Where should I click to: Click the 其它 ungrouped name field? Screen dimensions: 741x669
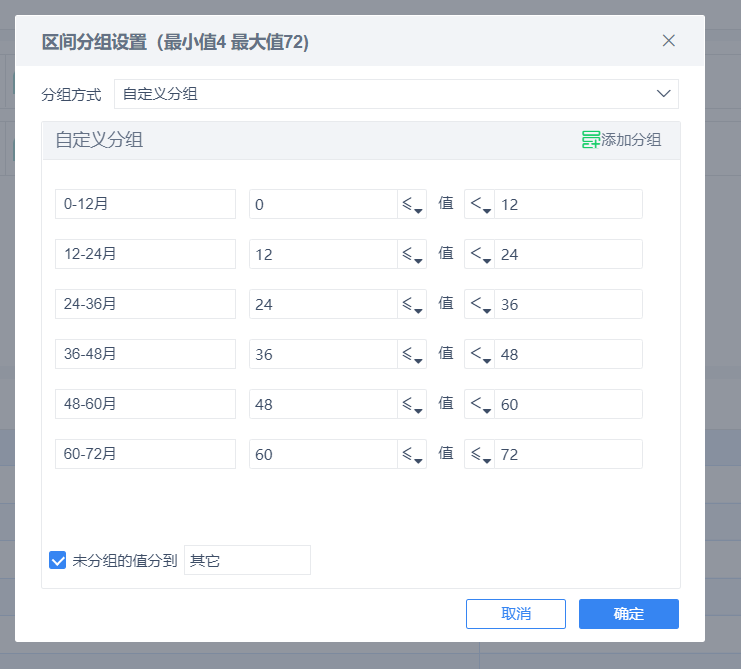[247, 560]
